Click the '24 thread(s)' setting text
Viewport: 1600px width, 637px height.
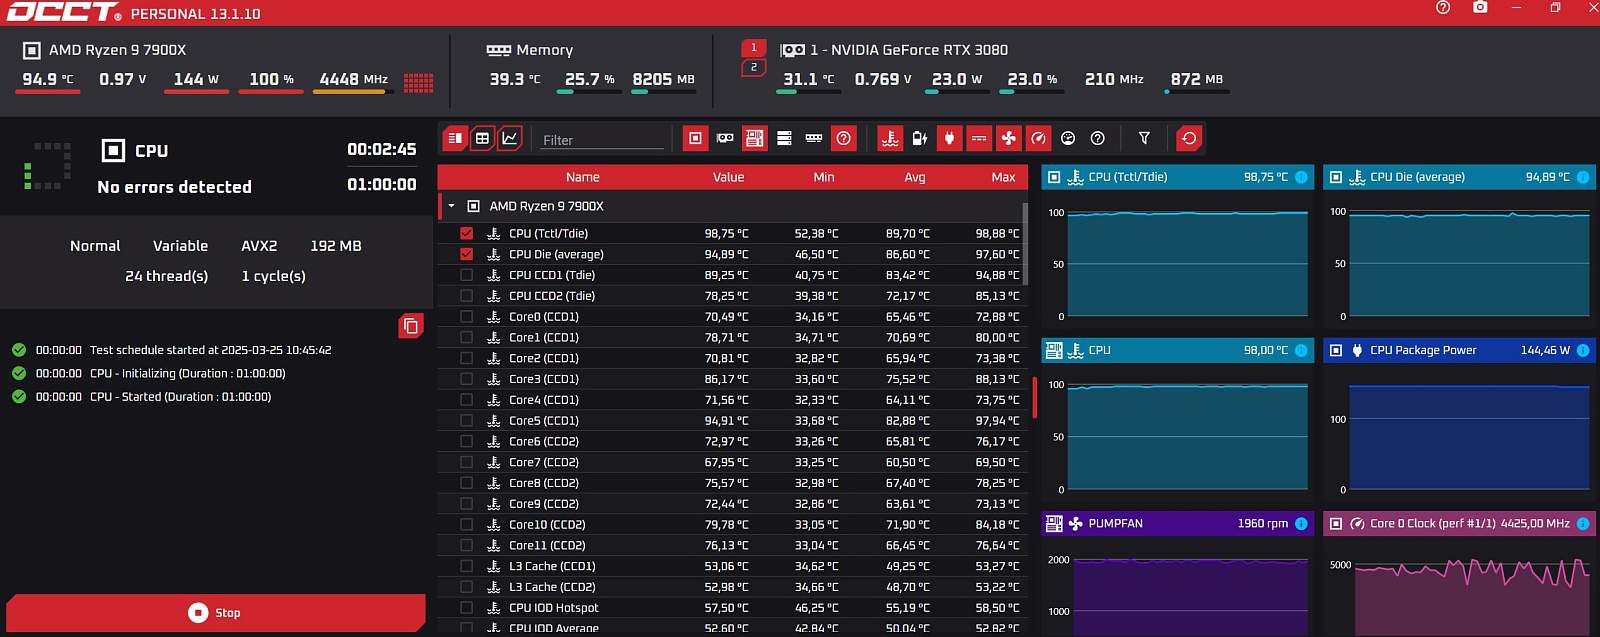pyautogui.click(x=166, y=276)
